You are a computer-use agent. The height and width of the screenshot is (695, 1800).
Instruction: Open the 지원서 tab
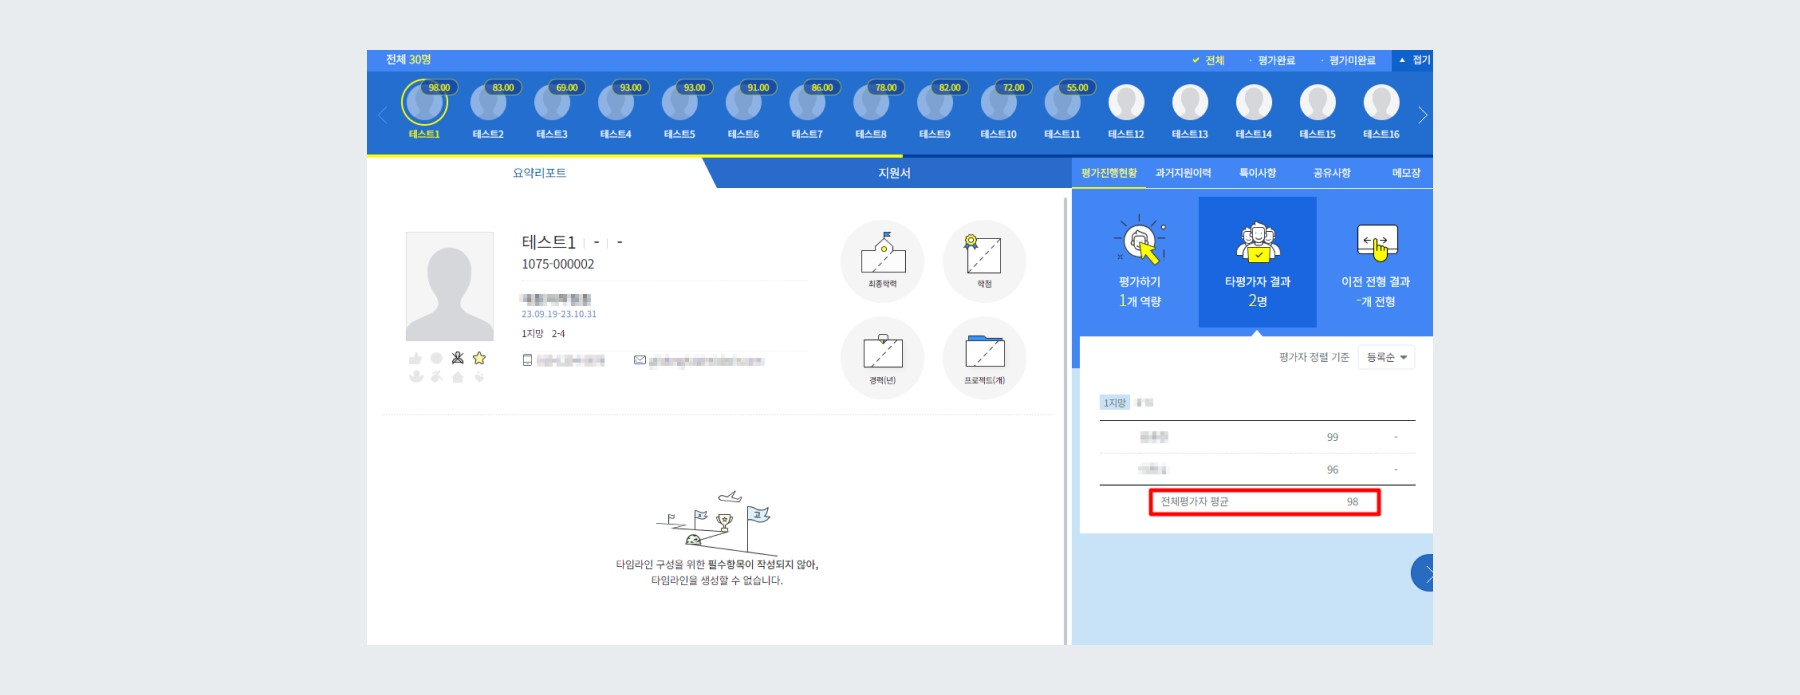click(x=894, y=173)
